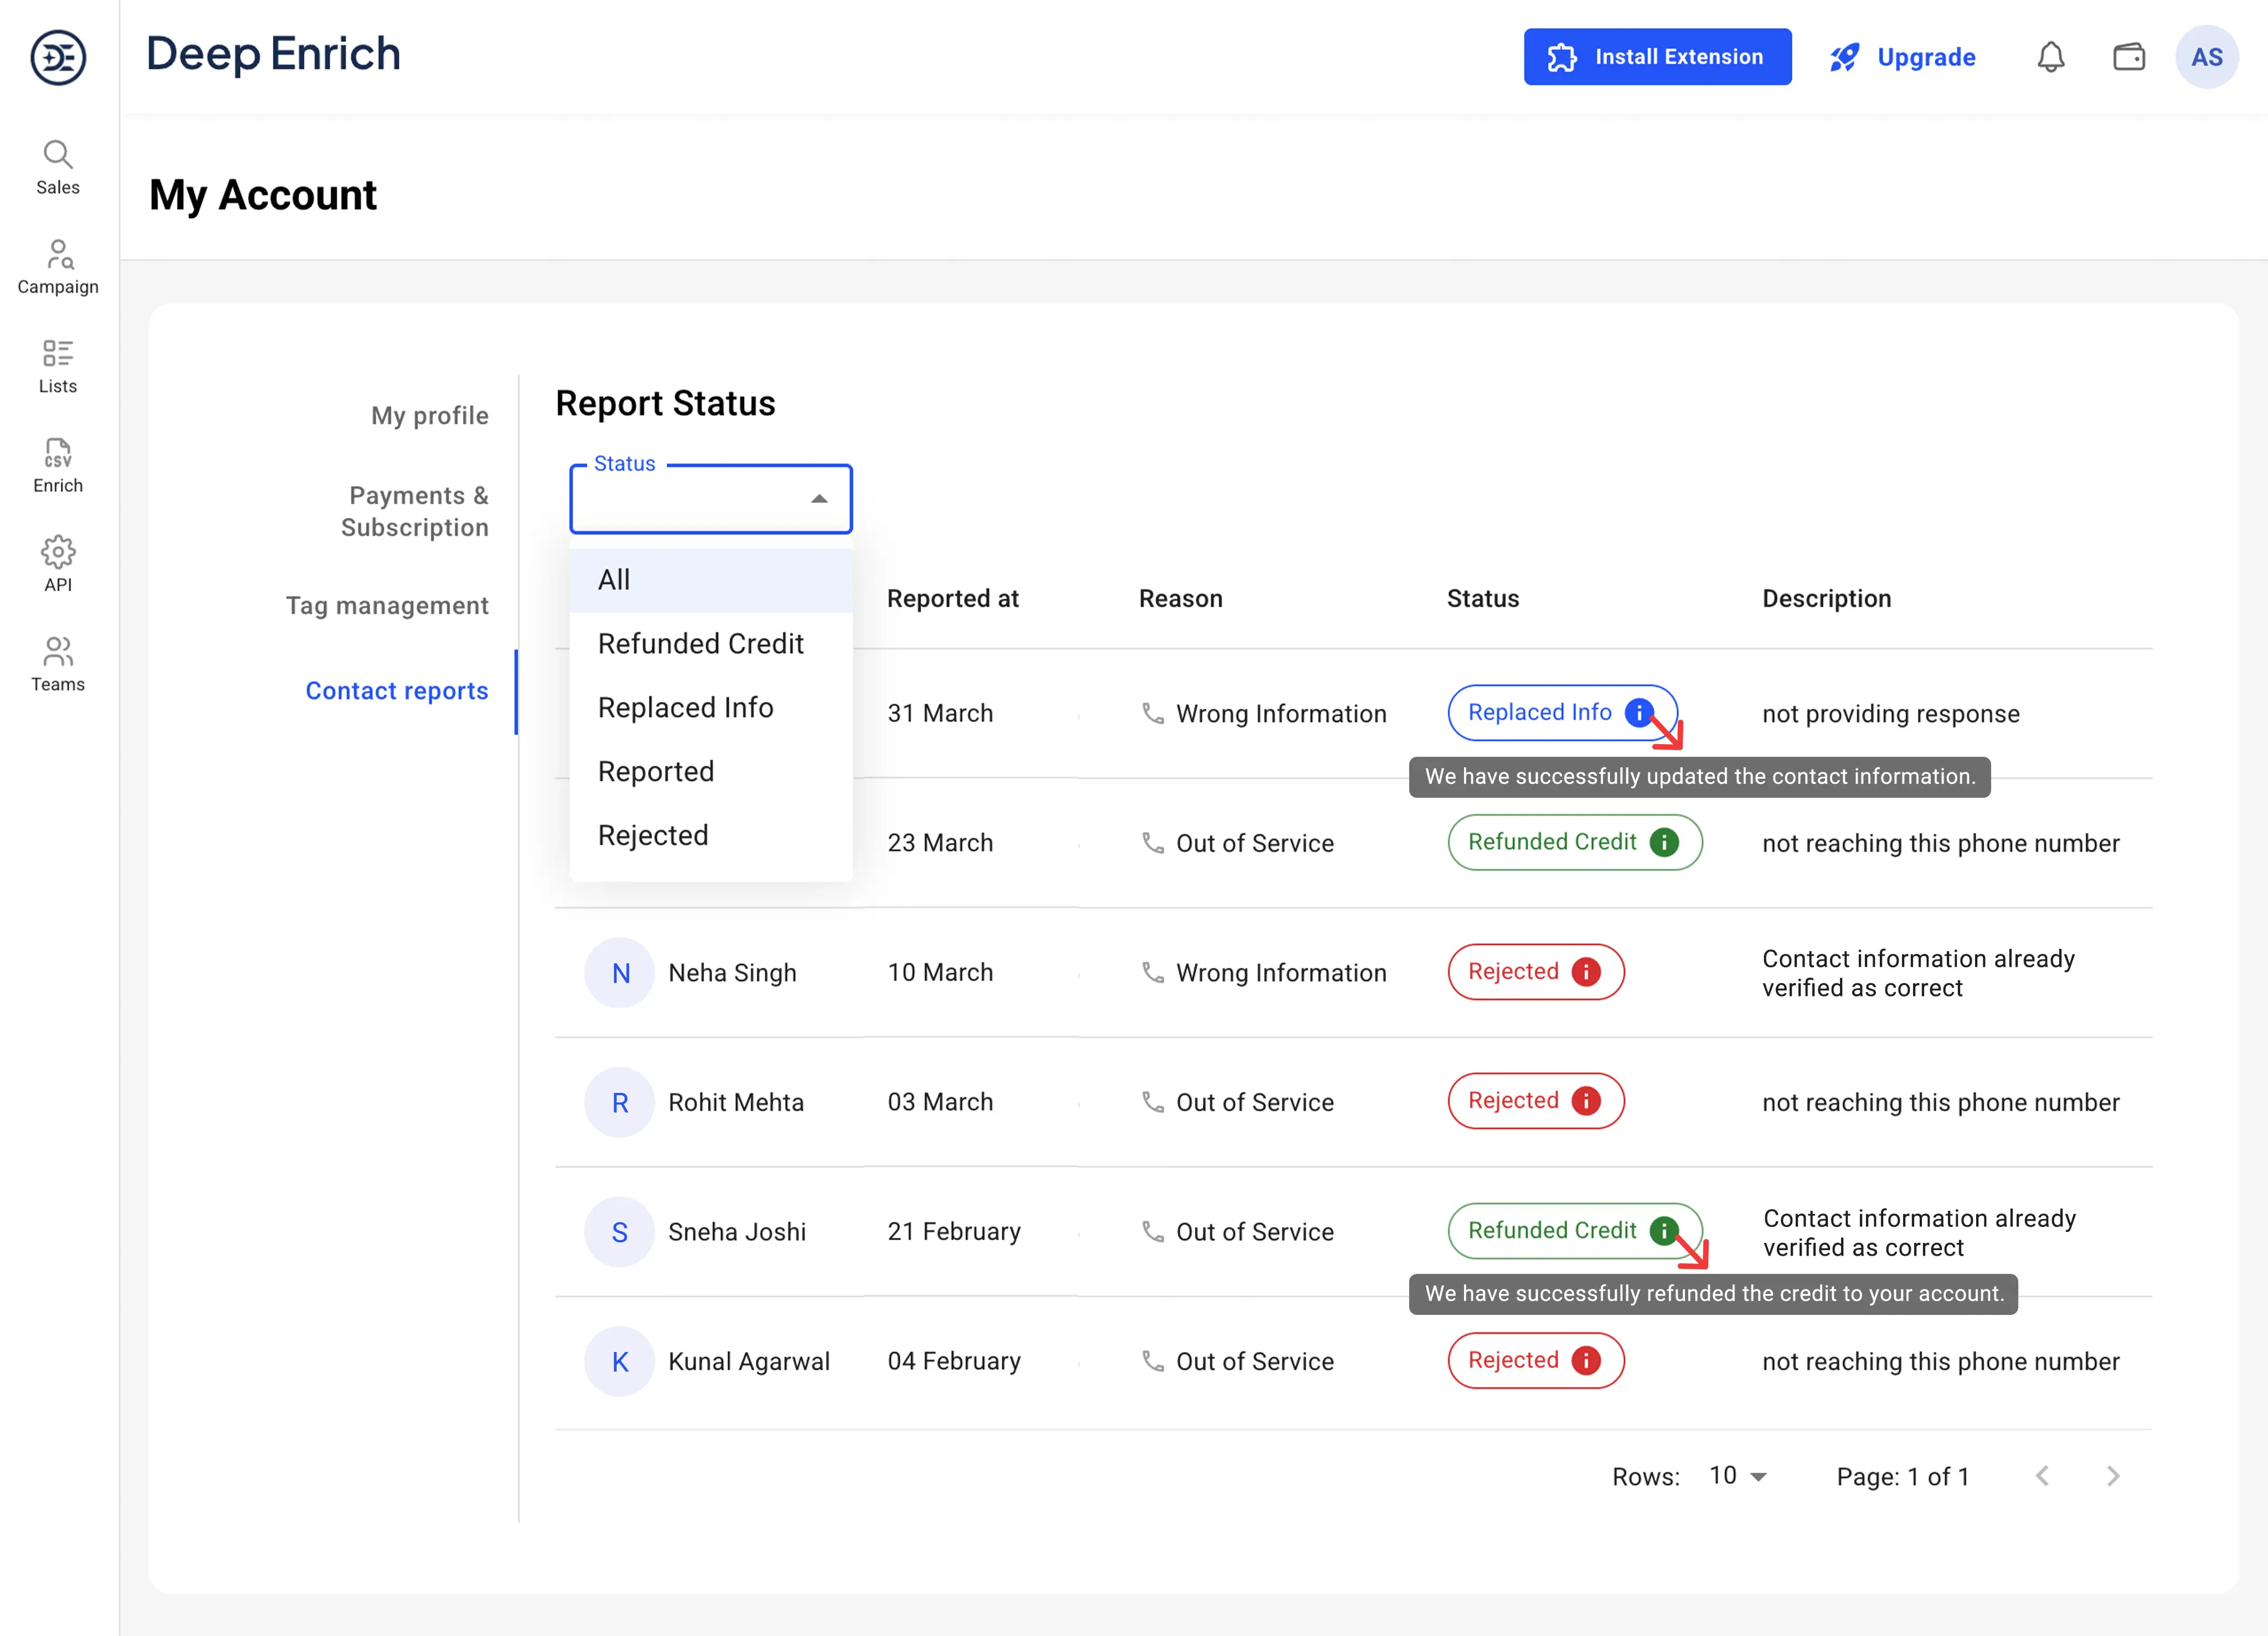Open the wallet credits icon

pos(2129,57)
